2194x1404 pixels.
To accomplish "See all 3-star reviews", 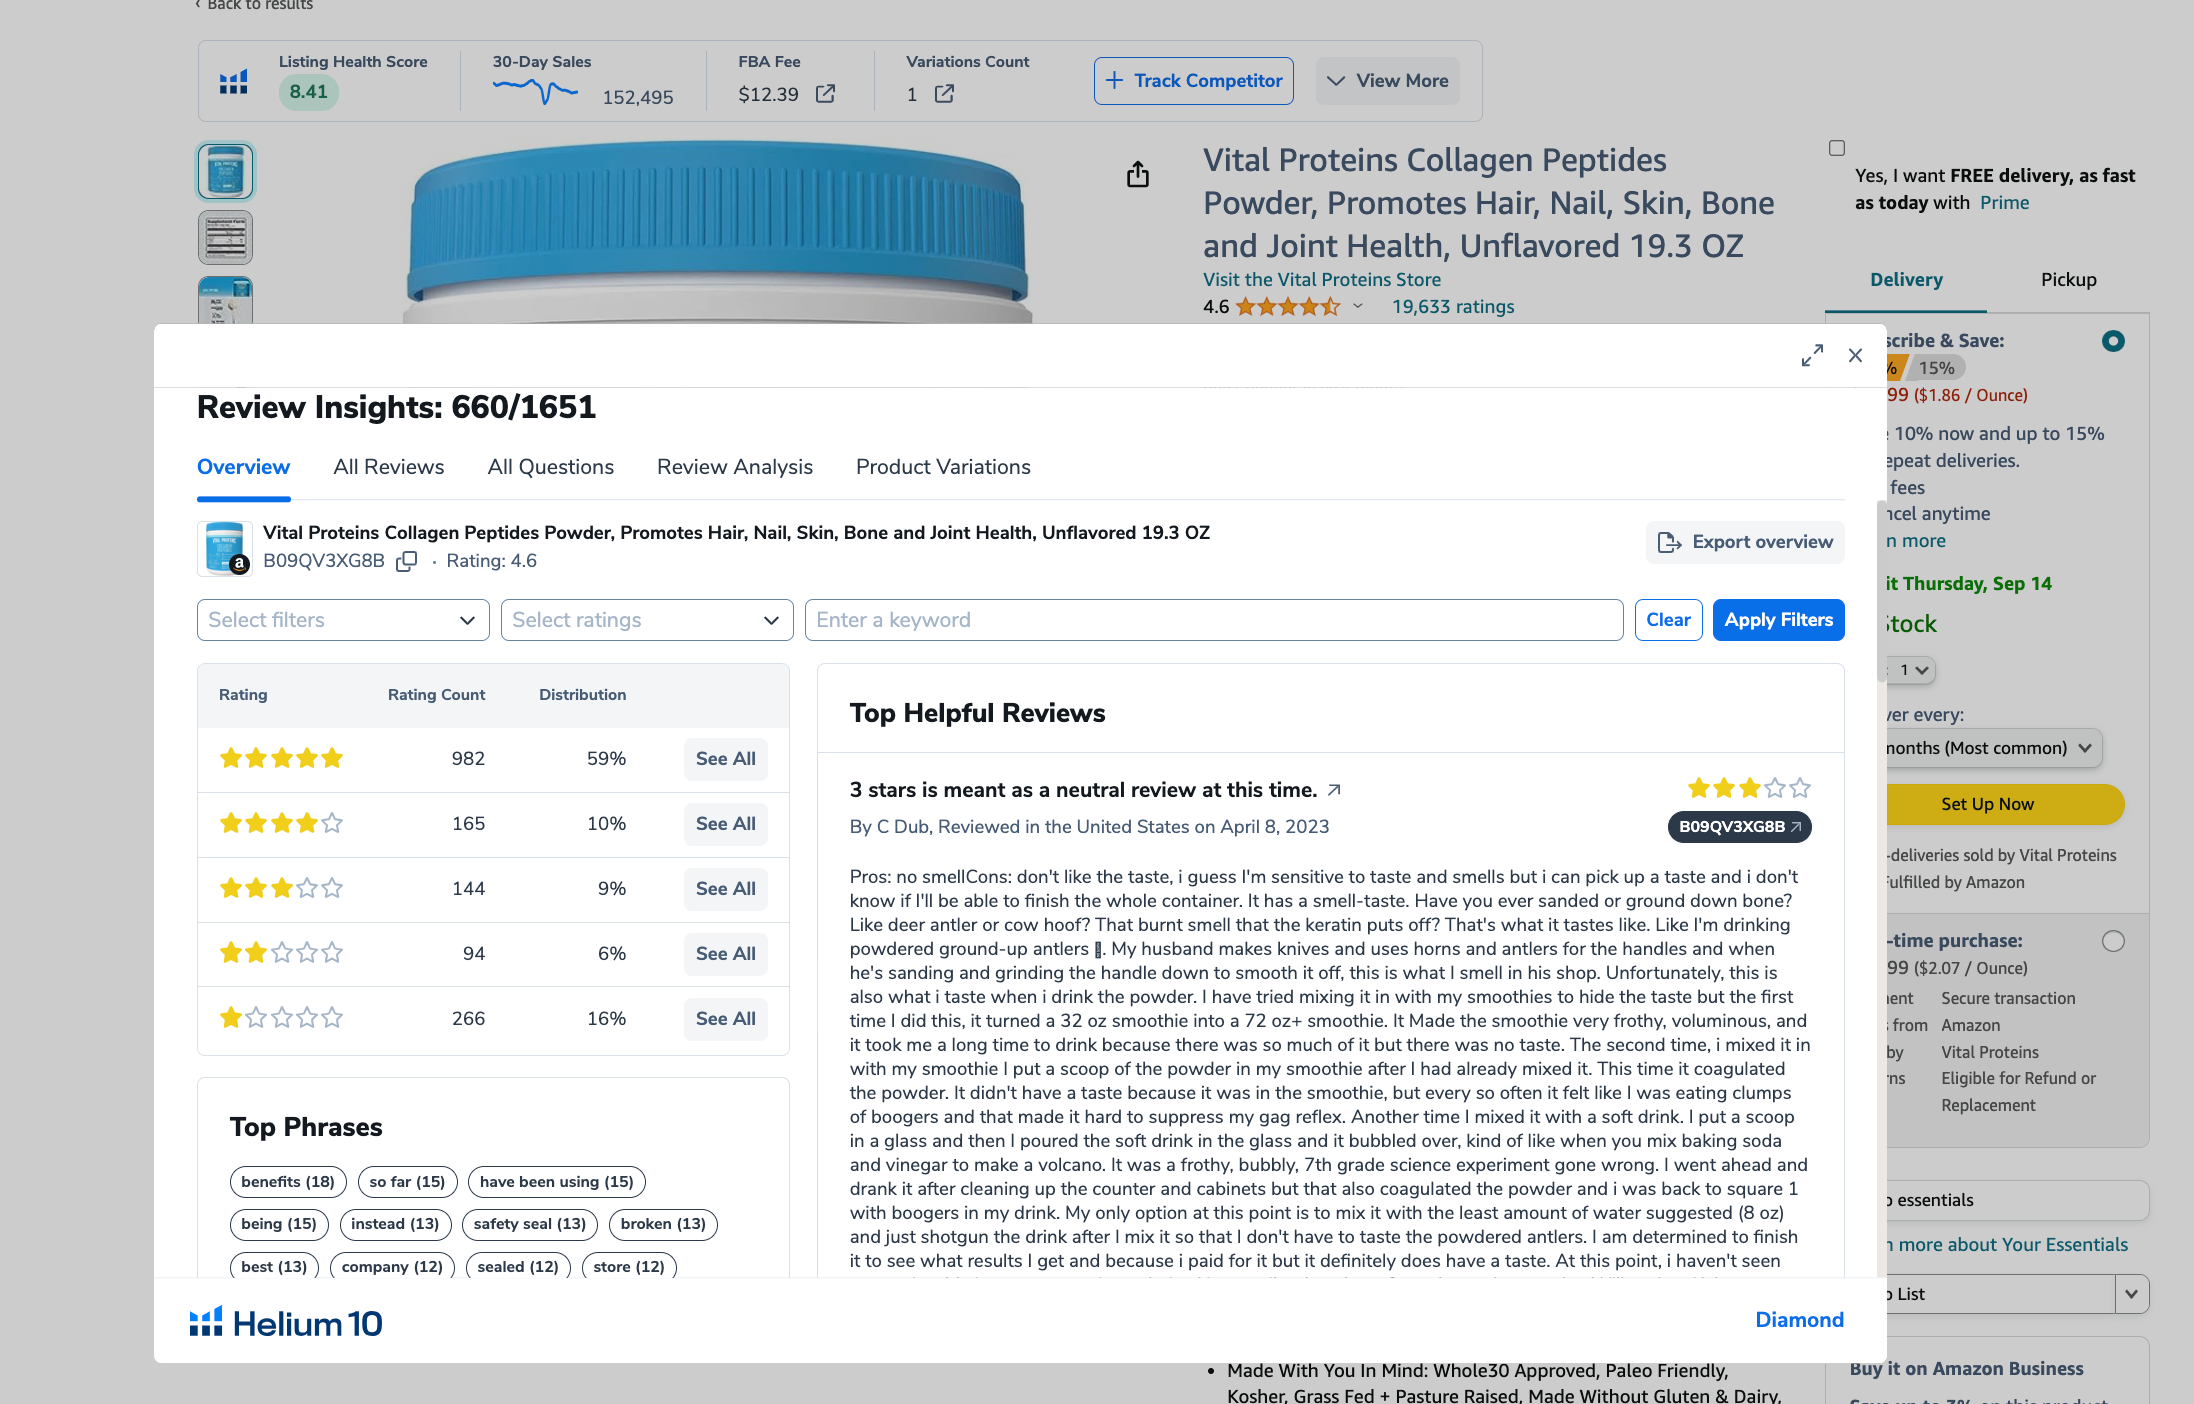I will [x=726, y=889].
